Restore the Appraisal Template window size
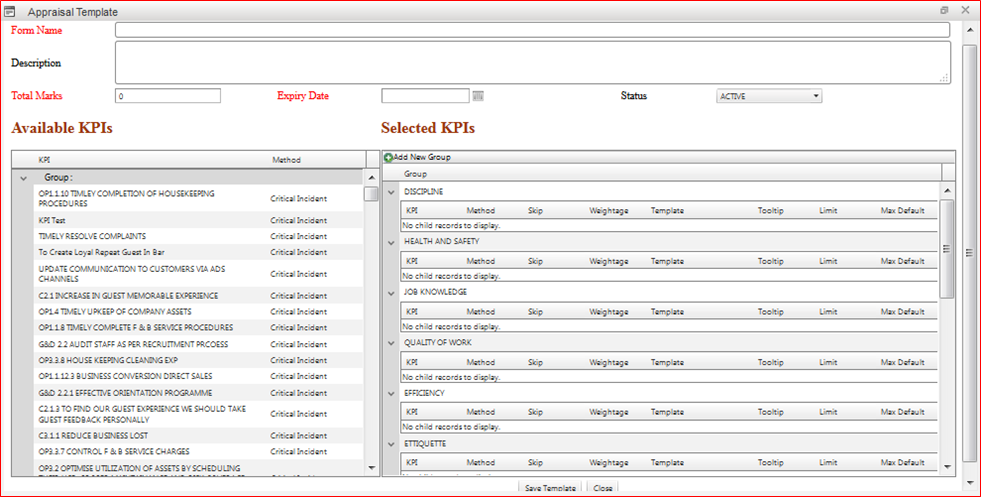981x497 pixels. (x=944, y=10)
